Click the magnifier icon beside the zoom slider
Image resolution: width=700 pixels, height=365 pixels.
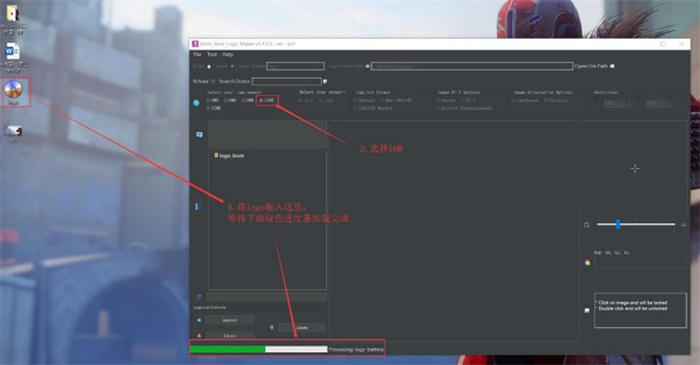click(x=587, y=225)
